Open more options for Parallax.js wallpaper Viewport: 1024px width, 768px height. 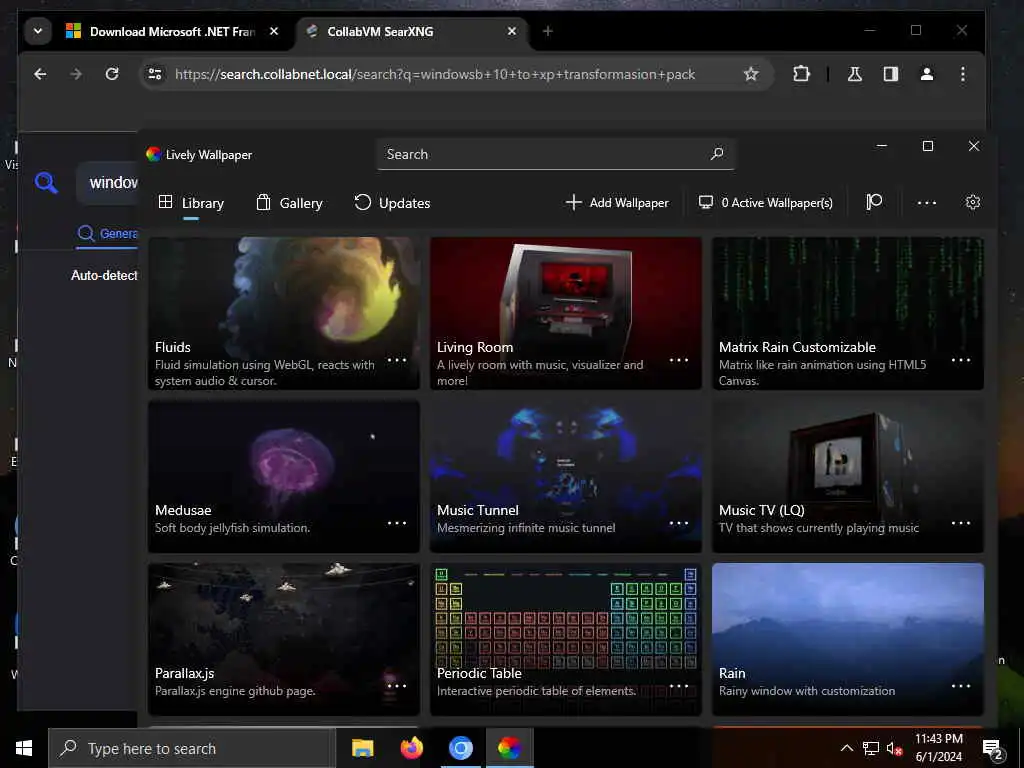pyautogui.click(x=397, y=686)
